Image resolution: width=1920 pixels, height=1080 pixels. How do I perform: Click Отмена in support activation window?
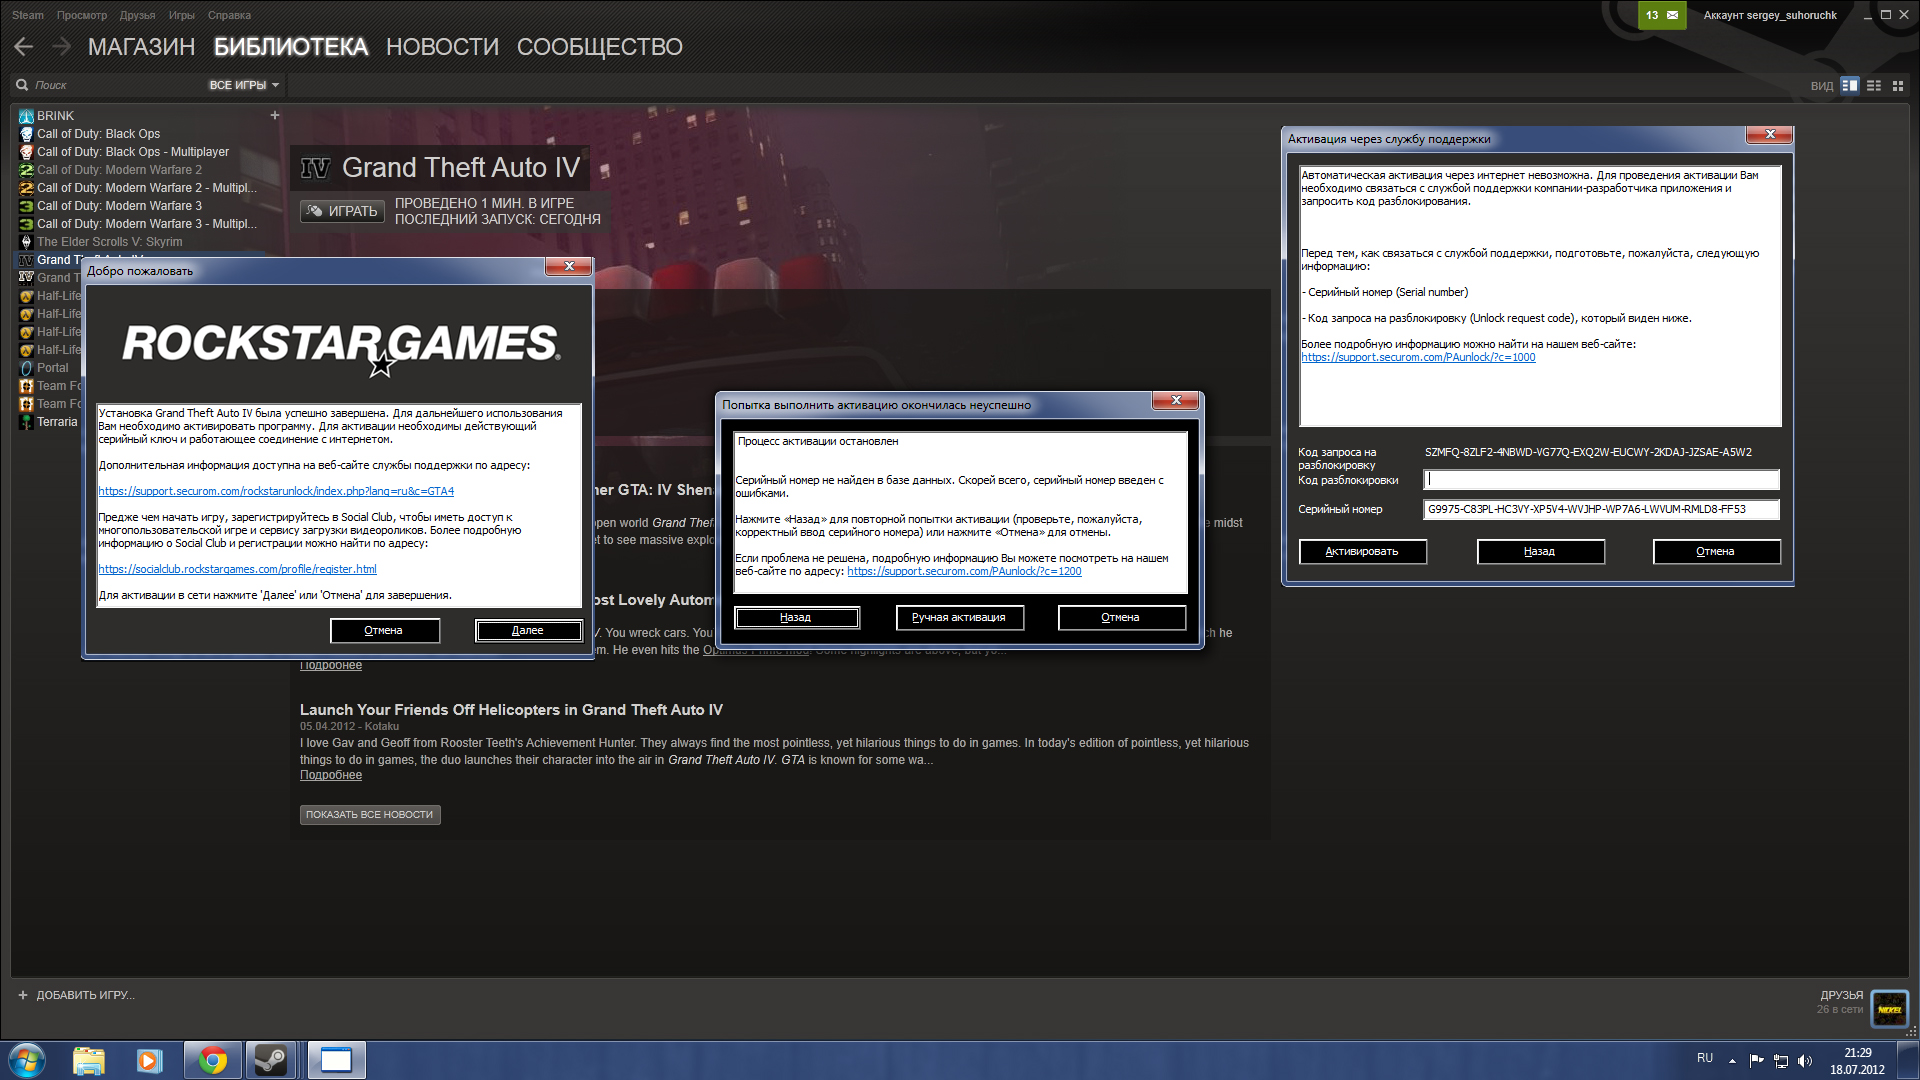click(x=1716, y=552)
